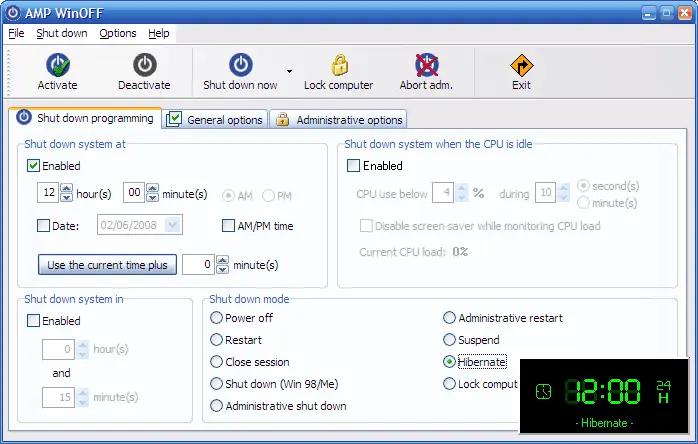Uncheck Enabled under Shut down system at
This screenshot has height=444, width=698.
tap(34, 166)
